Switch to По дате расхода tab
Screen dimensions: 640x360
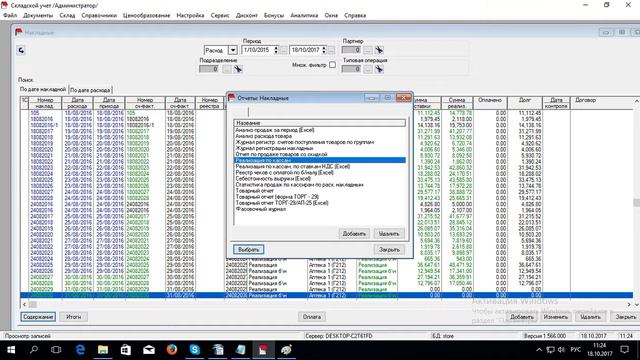(x=90, y=90)
